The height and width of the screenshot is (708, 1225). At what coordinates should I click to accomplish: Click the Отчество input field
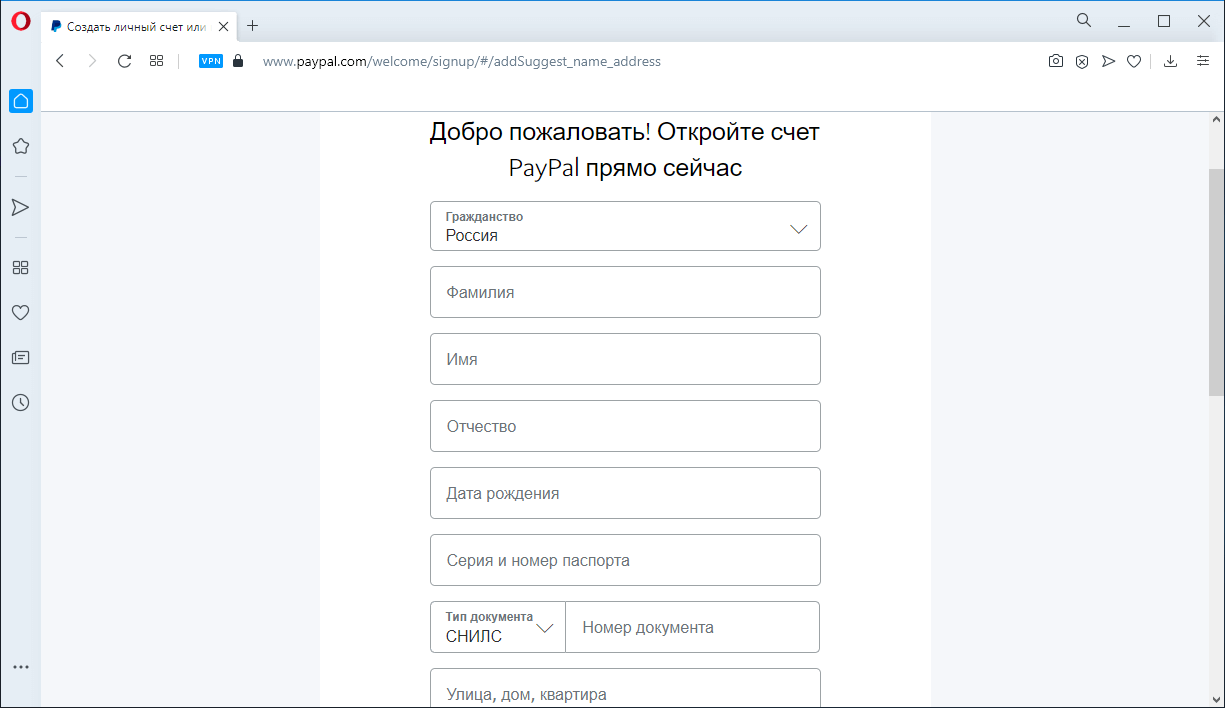click(x=625, y=426)
